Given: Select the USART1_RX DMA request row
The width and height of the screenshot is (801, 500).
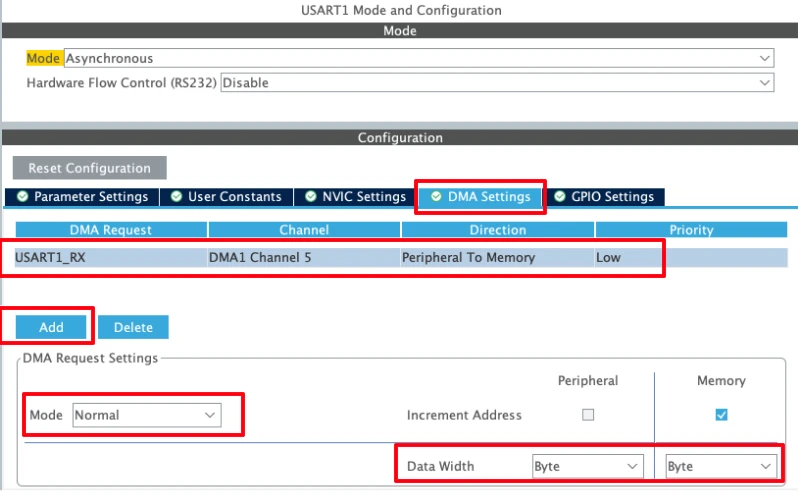Looking at the screenshot, I should 60,258.
